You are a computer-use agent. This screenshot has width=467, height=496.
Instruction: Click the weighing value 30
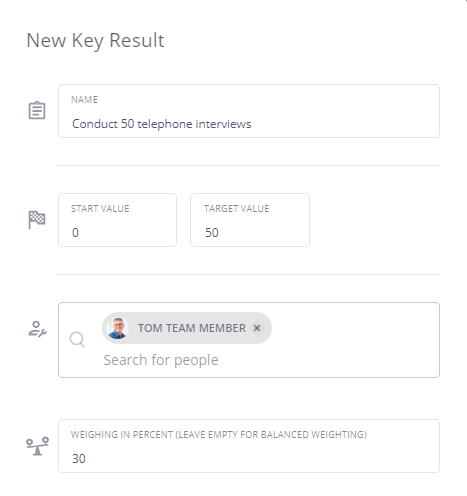tap(79, 459)
